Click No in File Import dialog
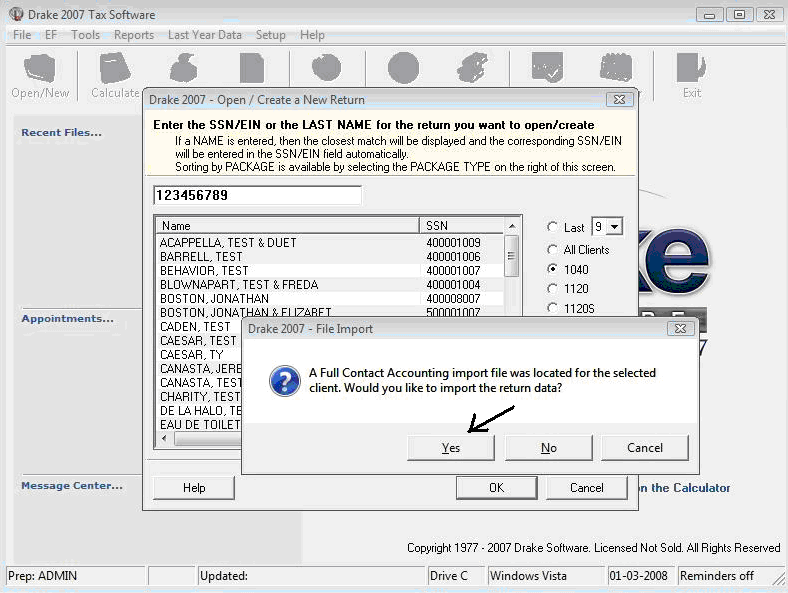The image size is (788, 593). click(548, 447)
